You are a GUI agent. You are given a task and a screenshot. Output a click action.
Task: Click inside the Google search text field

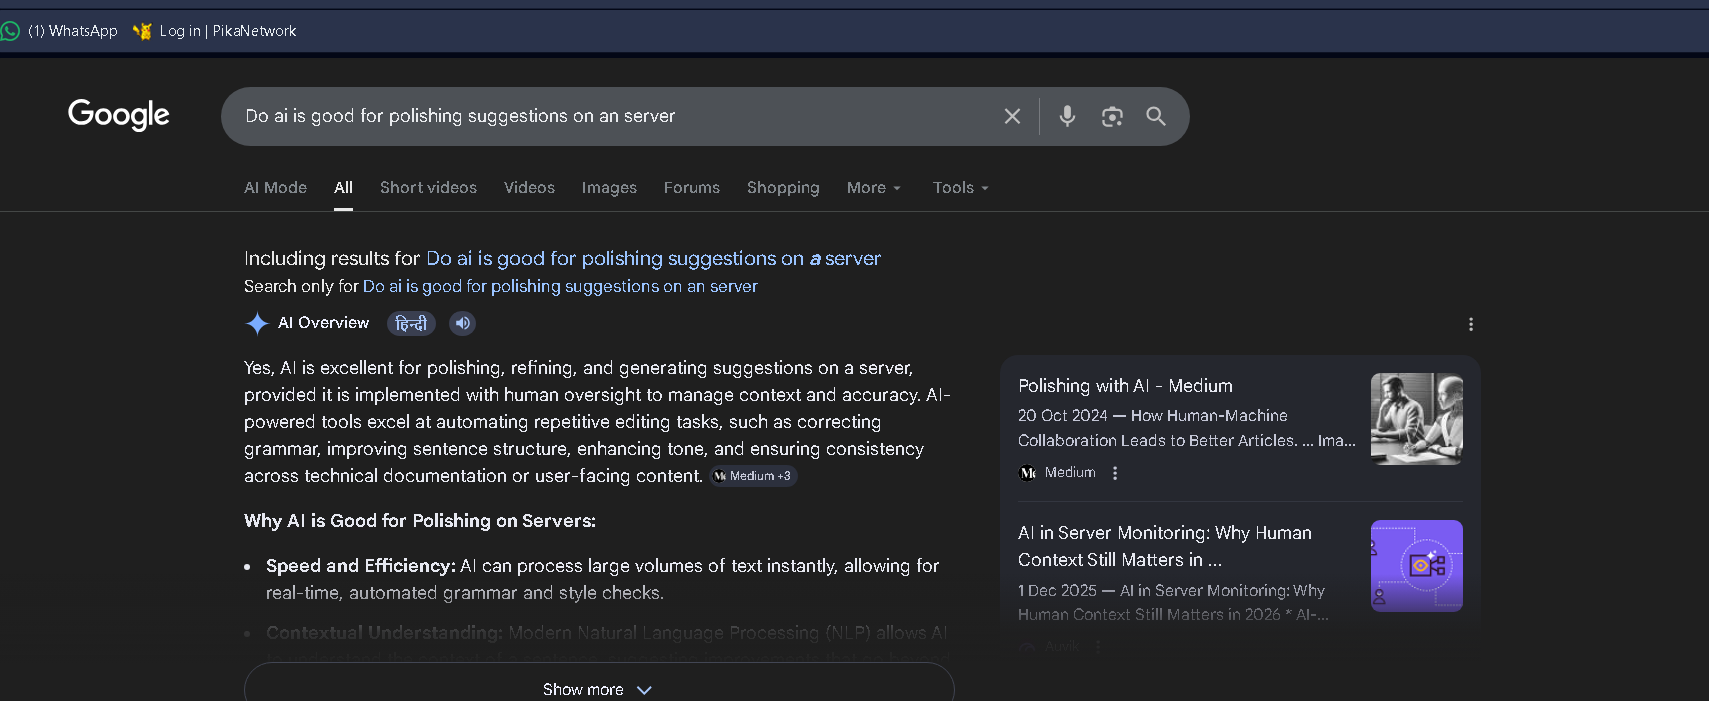click(600, 117)
